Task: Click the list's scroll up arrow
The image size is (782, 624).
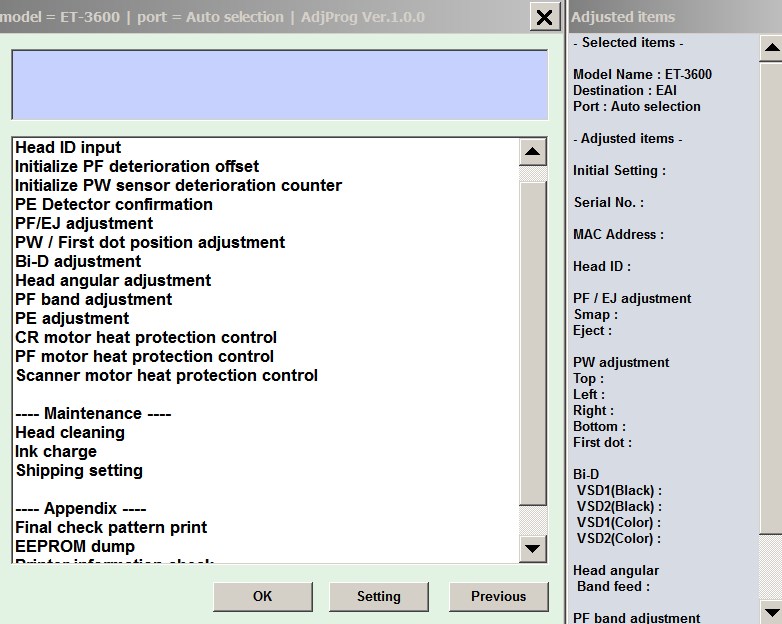Action: tap(533, 152)
